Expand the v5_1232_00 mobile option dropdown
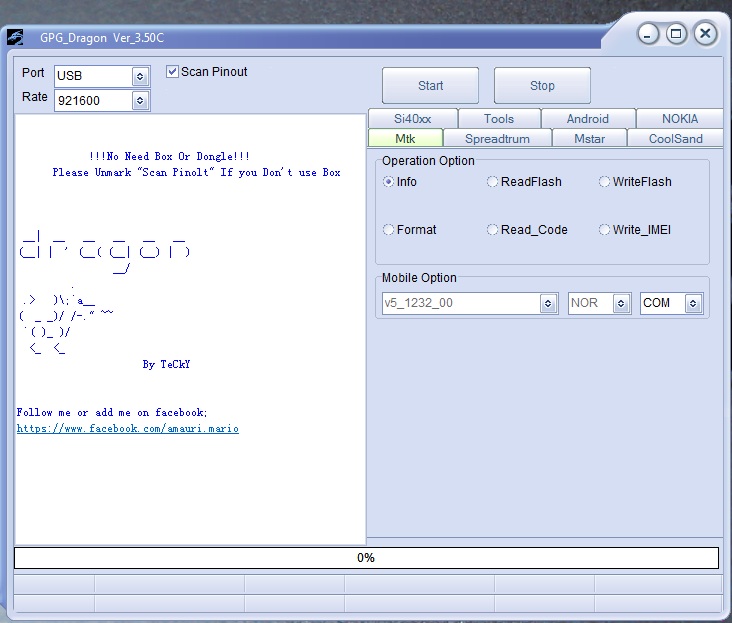 [548, 303]
